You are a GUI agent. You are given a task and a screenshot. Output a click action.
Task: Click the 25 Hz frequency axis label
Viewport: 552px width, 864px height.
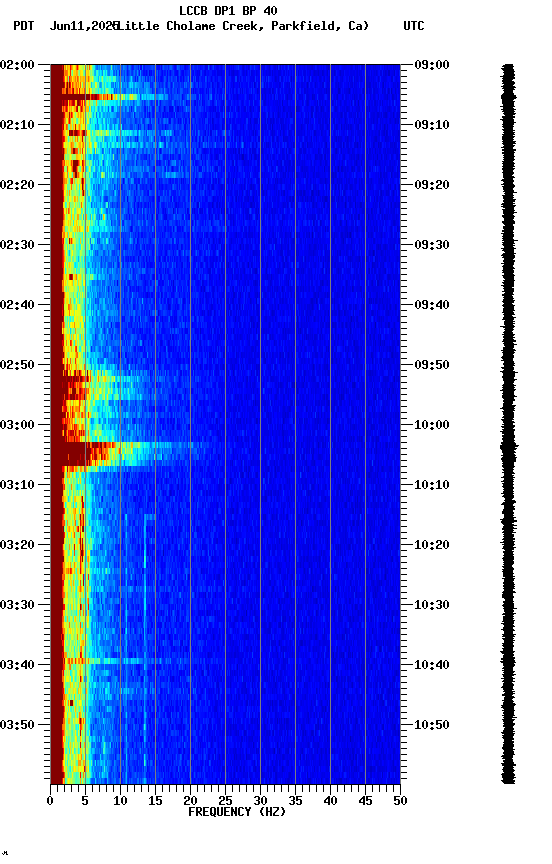pos(225,801)
